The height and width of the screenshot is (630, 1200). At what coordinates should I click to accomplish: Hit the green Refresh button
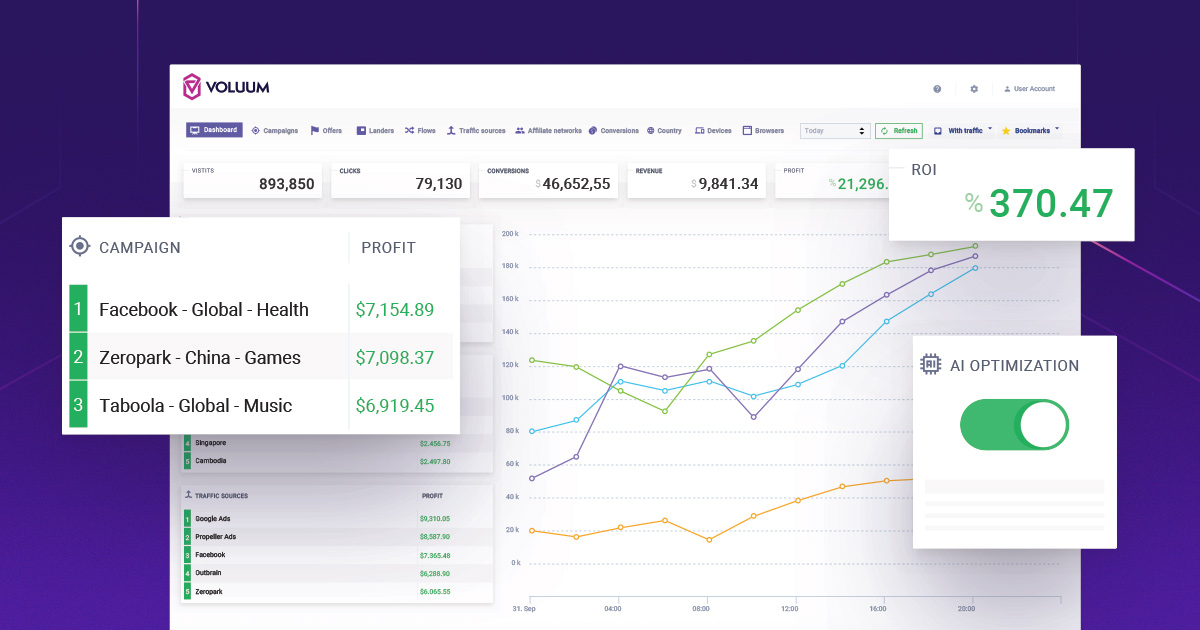click(x=899, y=131)
